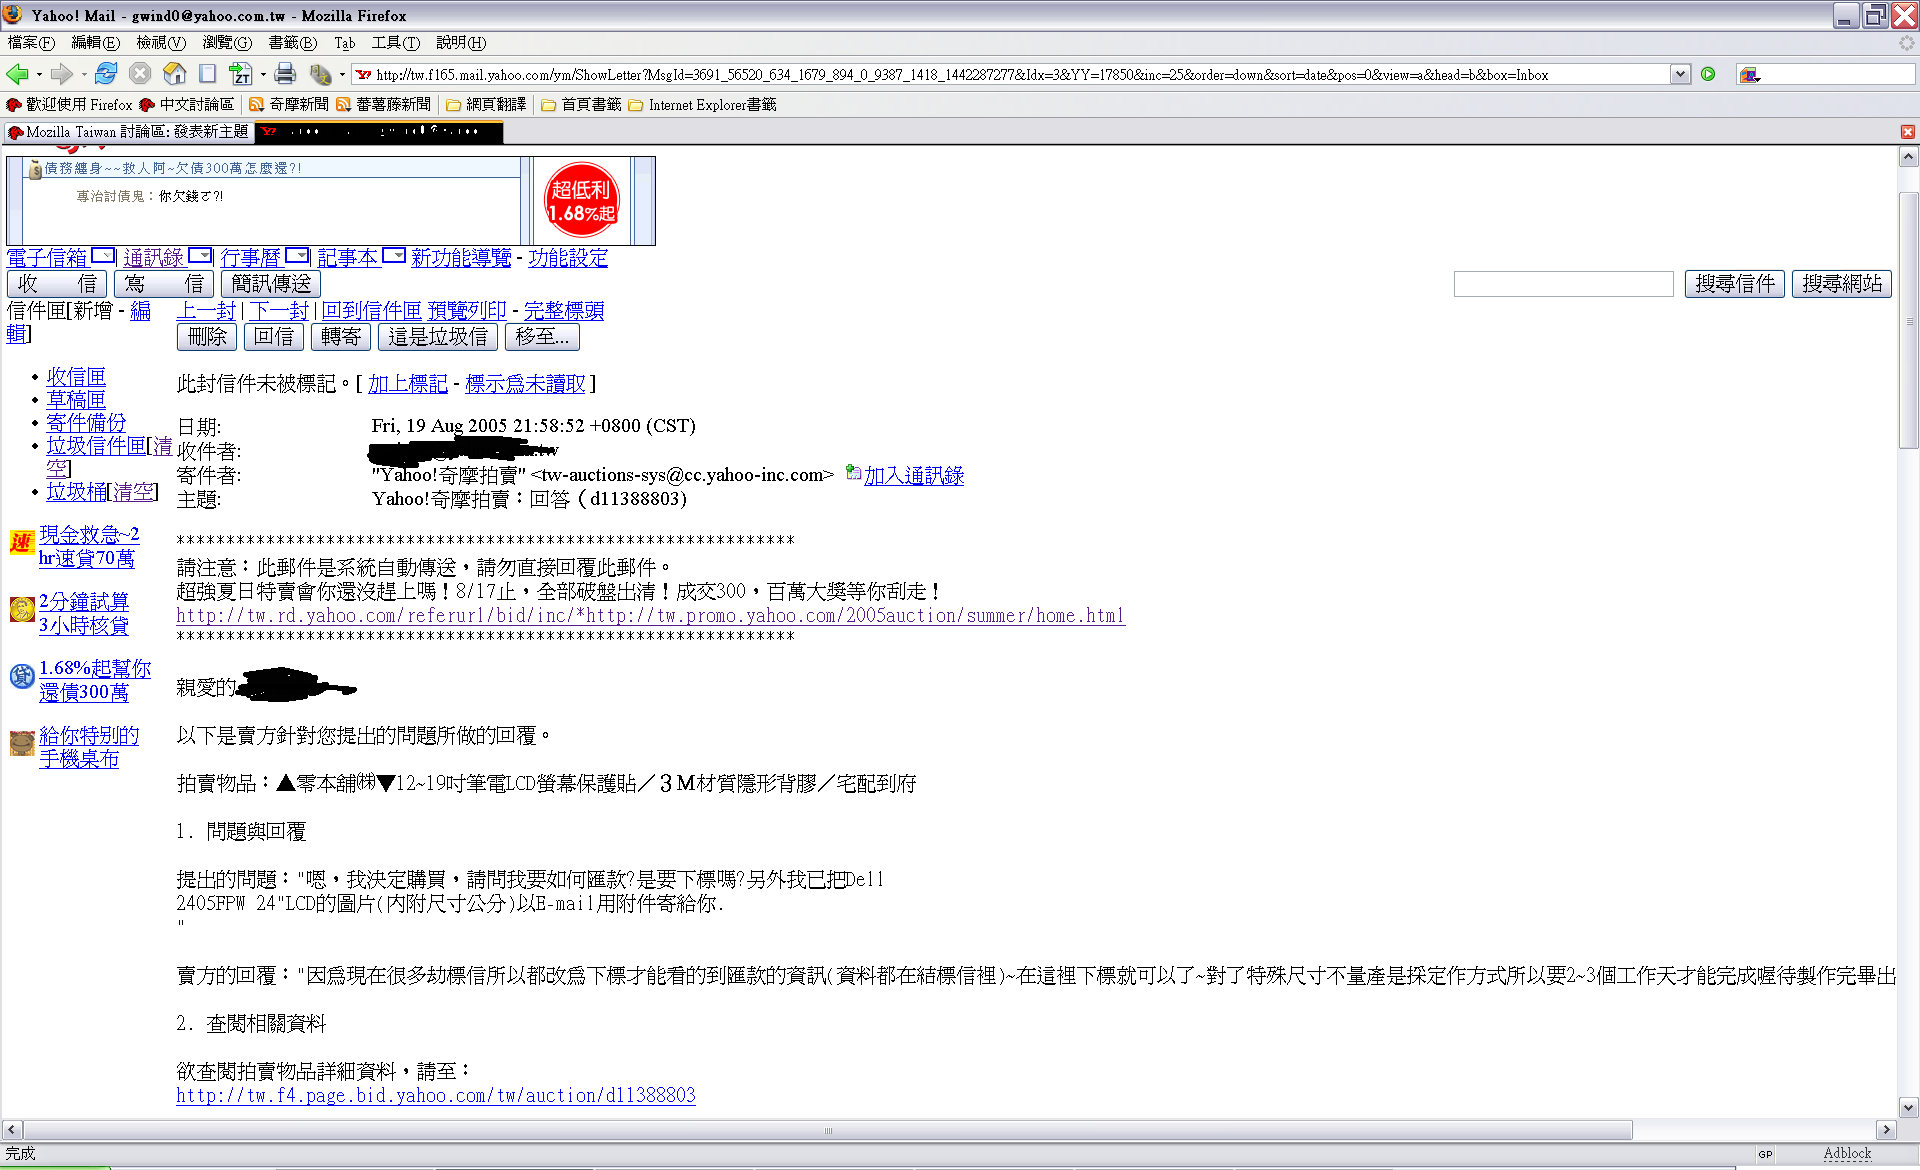Open dropdown beside the ZT converter icon

click(x=263, y=75)
